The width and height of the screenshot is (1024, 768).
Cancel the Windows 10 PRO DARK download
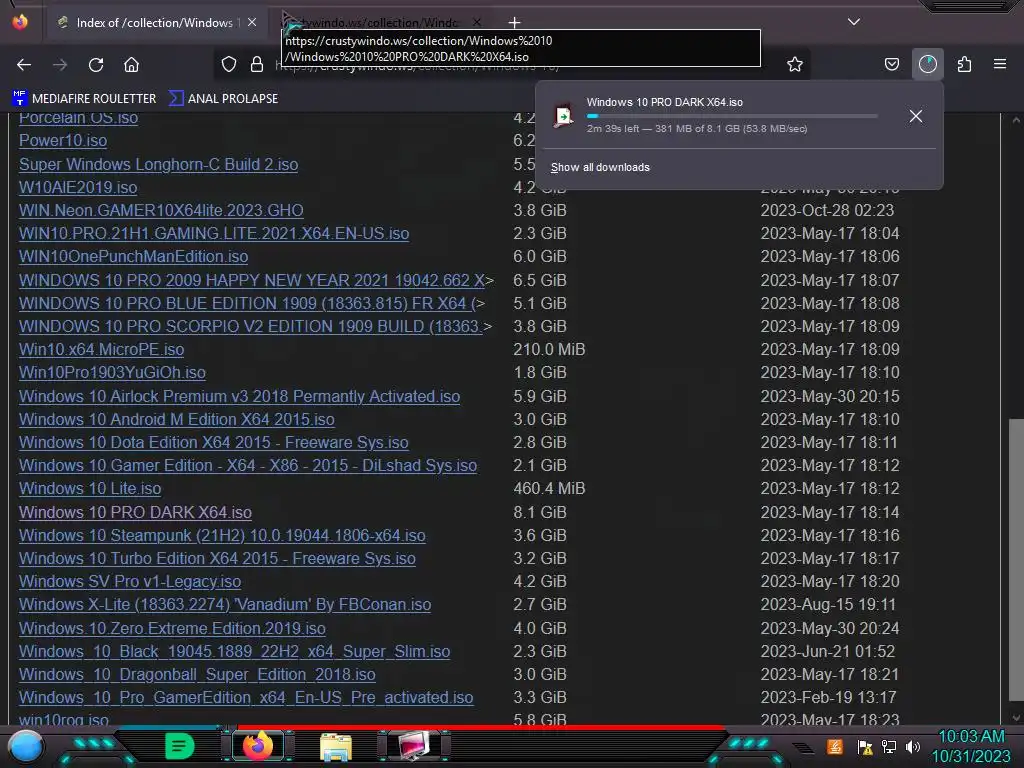916,116
